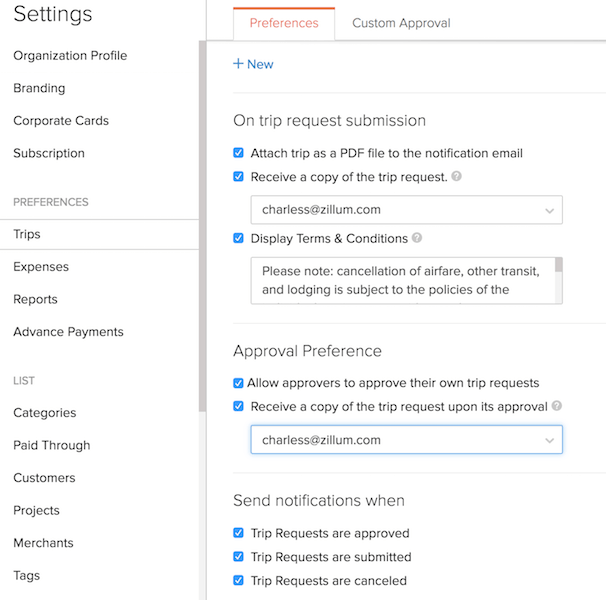Click help icon beside Receive a copy of trip request
Image resolution: width=606 pixels, height=600 pixels.
[x=456, y=176]
